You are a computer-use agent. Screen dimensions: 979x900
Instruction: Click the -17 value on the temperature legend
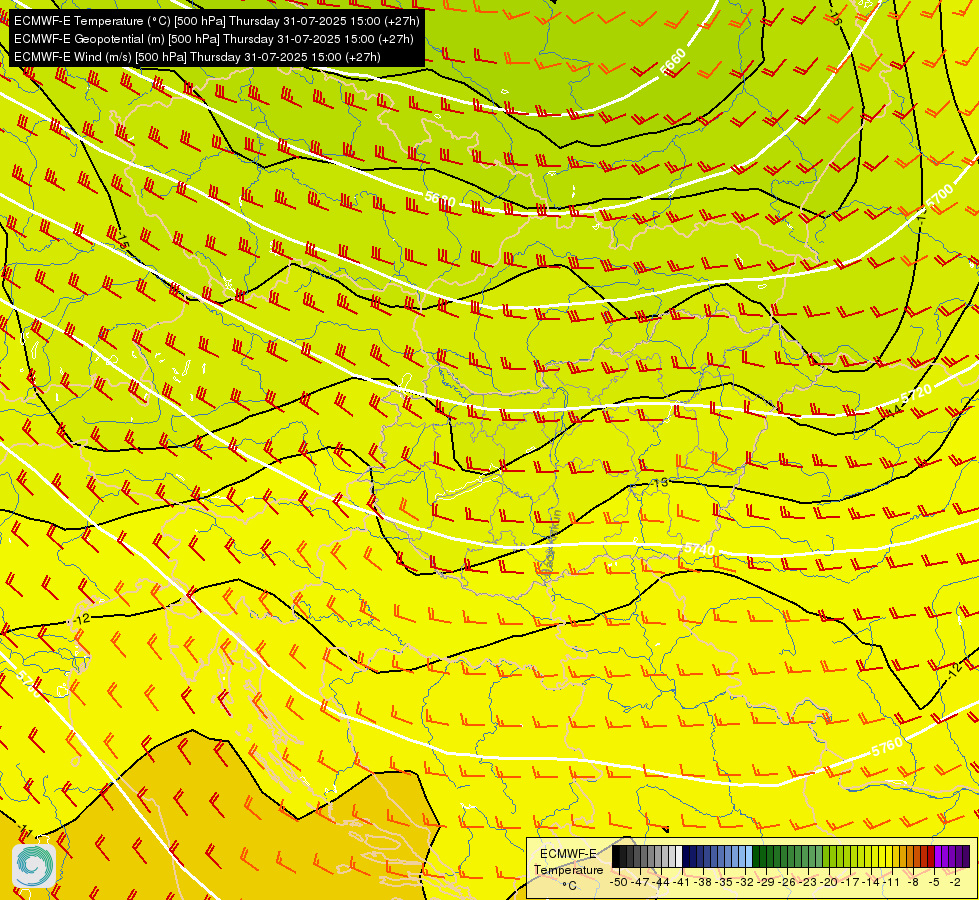click(850, 883)
